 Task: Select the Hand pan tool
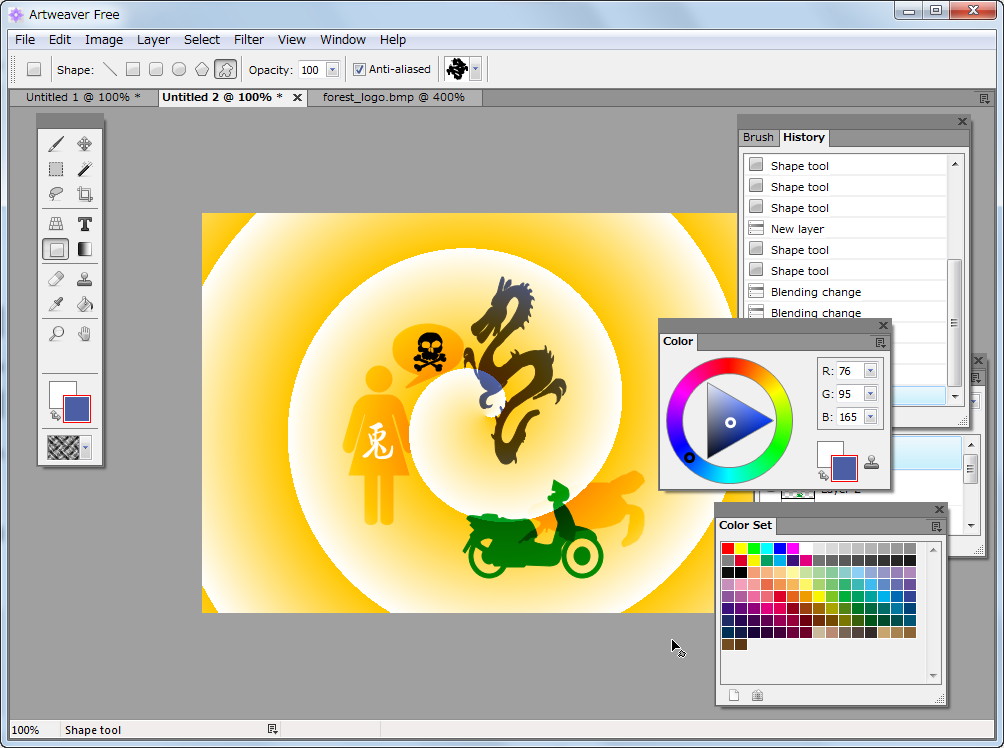[85, 334]
